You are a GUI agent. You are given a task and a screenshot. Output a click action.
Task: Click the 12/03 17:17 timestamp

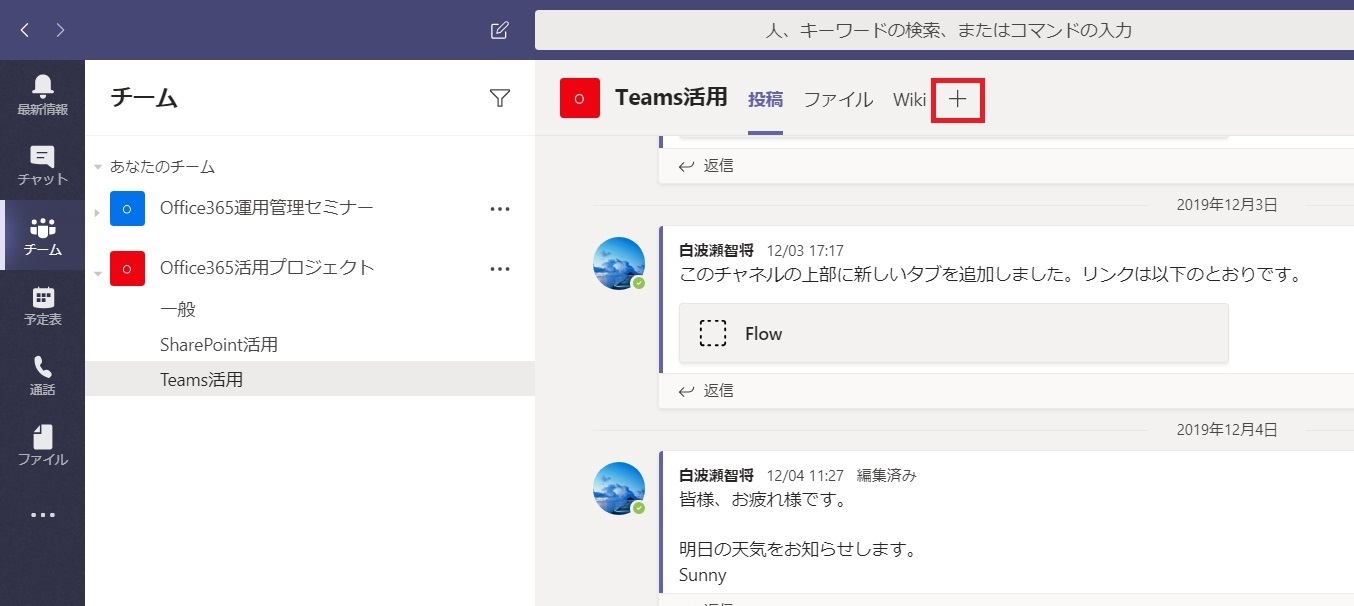(805, 250)
